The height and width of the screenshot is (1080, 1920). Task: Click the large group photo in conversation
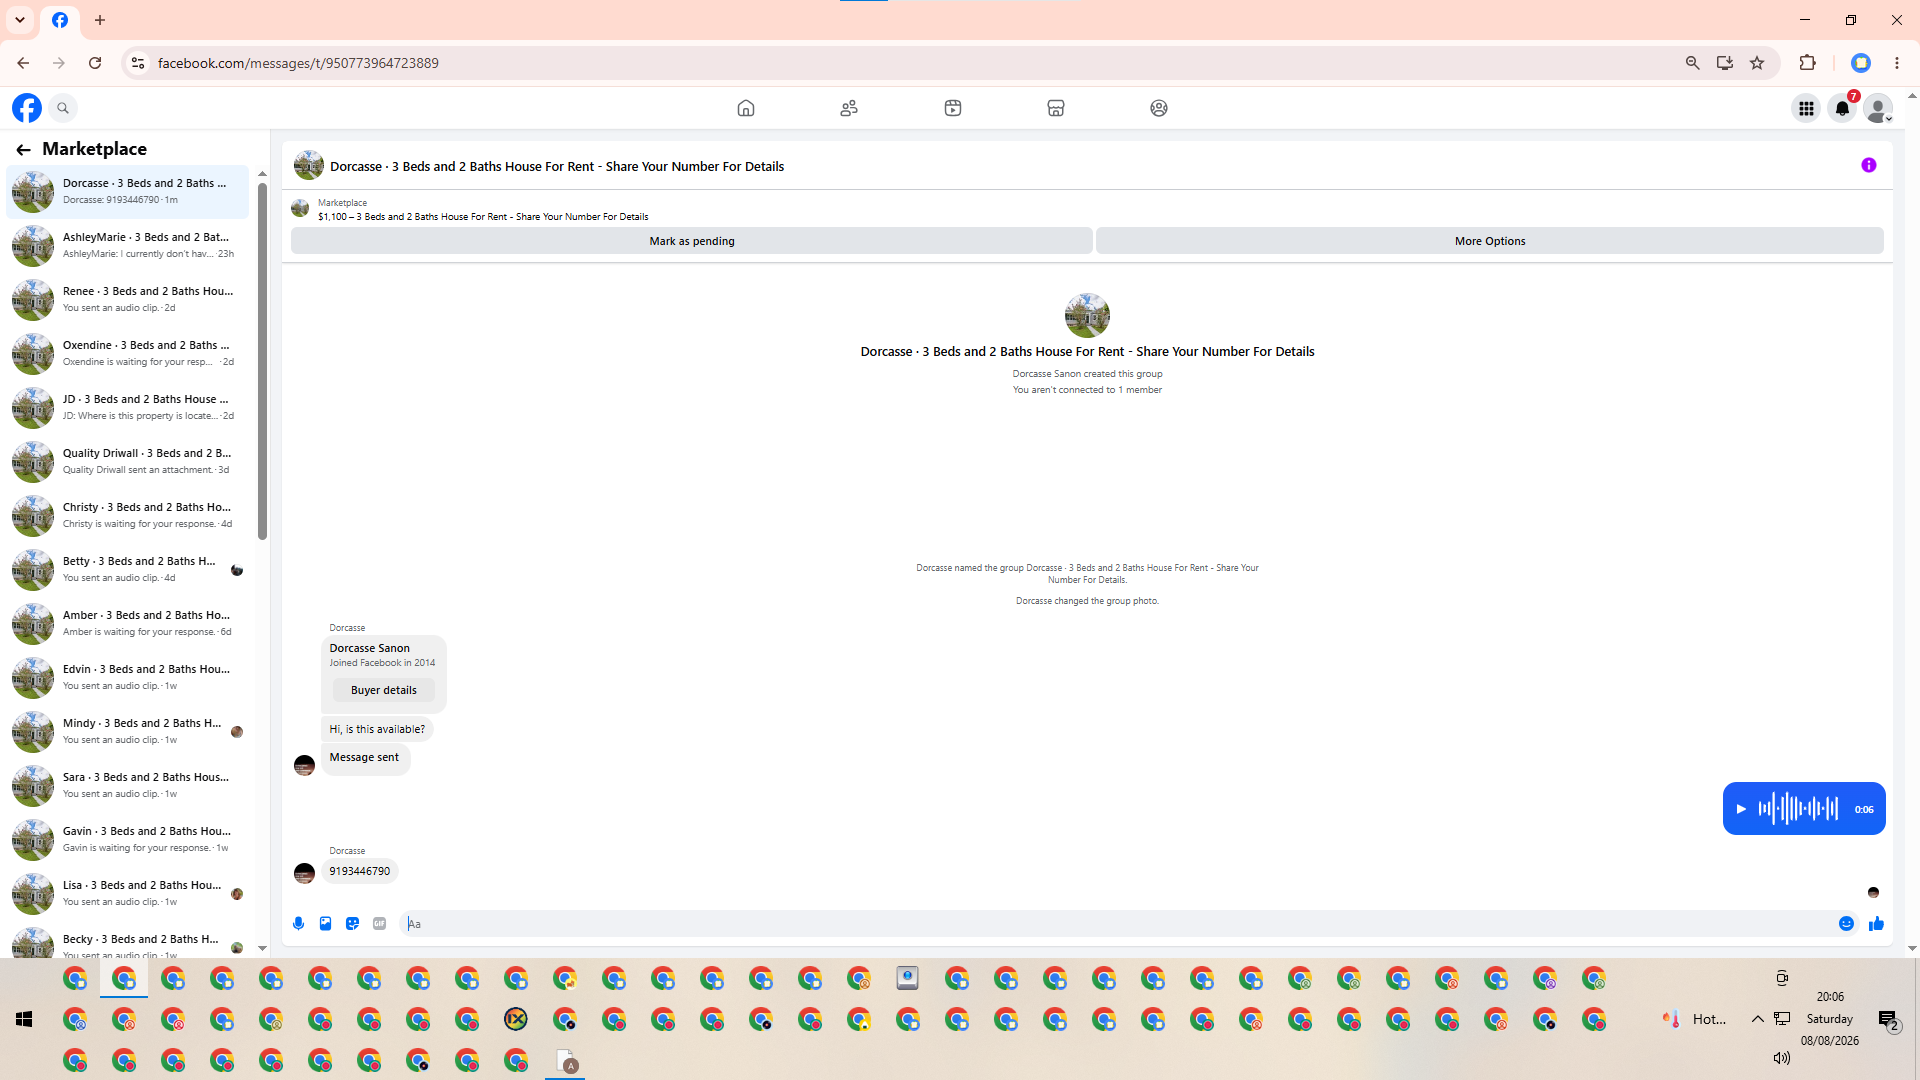(x=1087, y=316)
